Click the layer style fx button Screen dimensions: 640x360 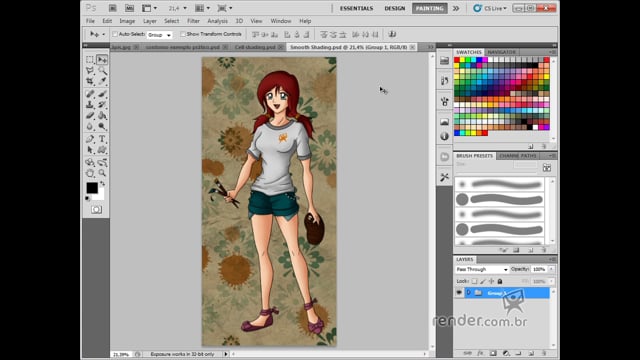click(x=480, y=353)
